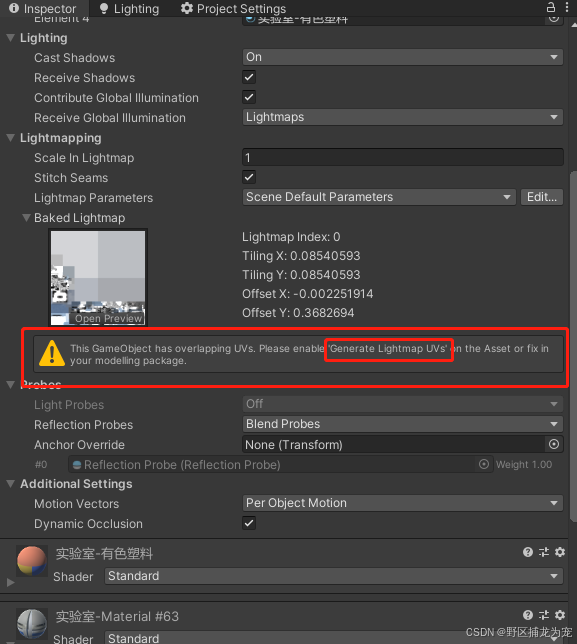Click the baked lightmap thumbnail

pos(98,278)
